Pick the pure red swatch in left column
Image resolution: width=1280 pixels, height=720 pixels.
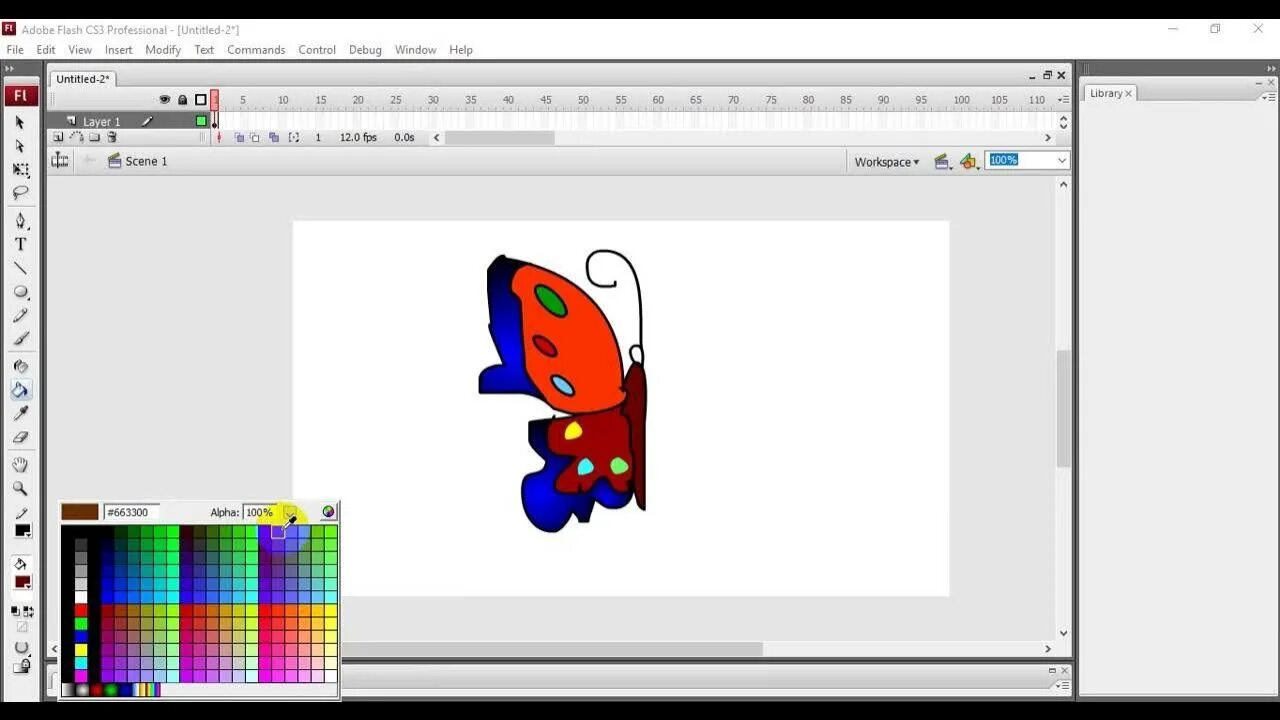(x=81, y=610)
